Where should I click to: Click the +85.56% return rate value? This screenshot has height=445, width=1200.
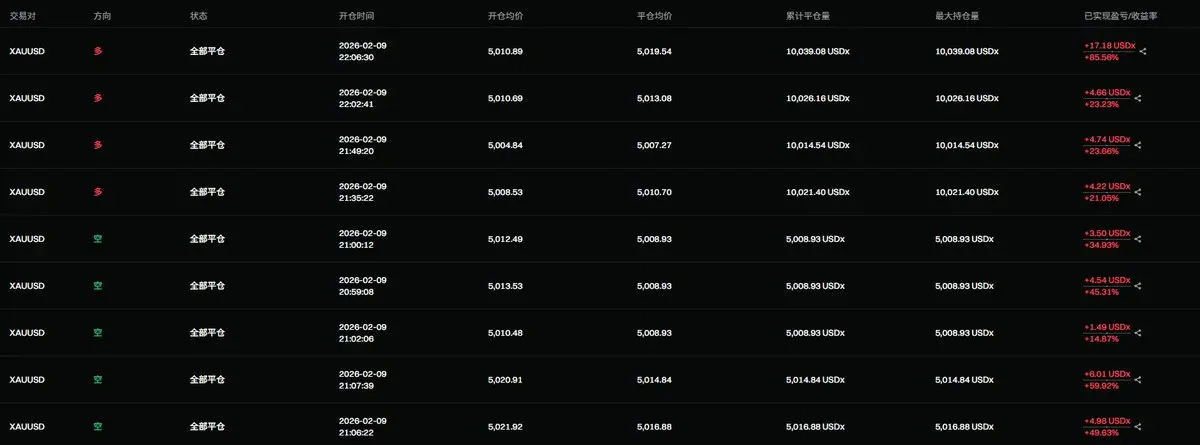click(1101, 57)
